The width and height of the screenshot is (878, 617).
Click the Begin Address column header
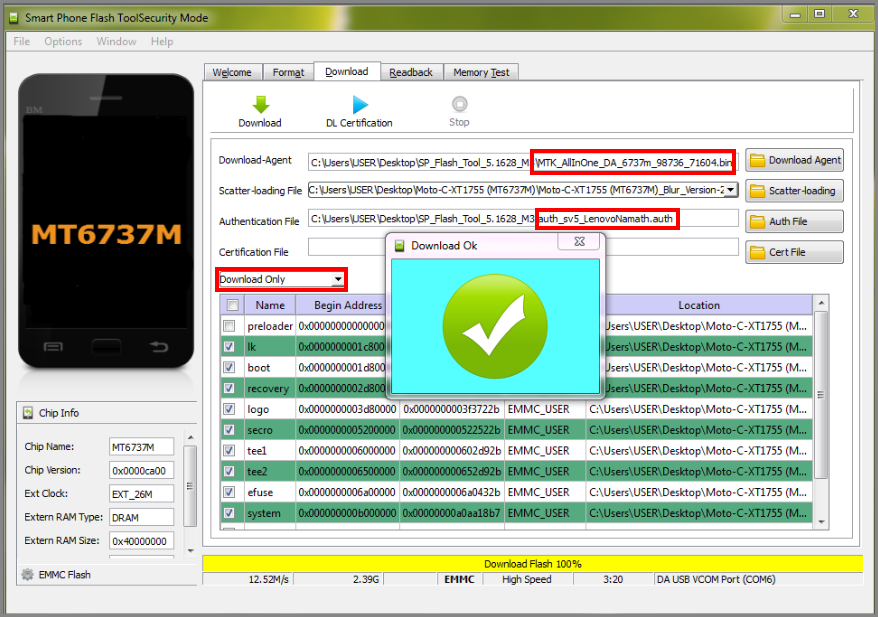pos(347,305)
